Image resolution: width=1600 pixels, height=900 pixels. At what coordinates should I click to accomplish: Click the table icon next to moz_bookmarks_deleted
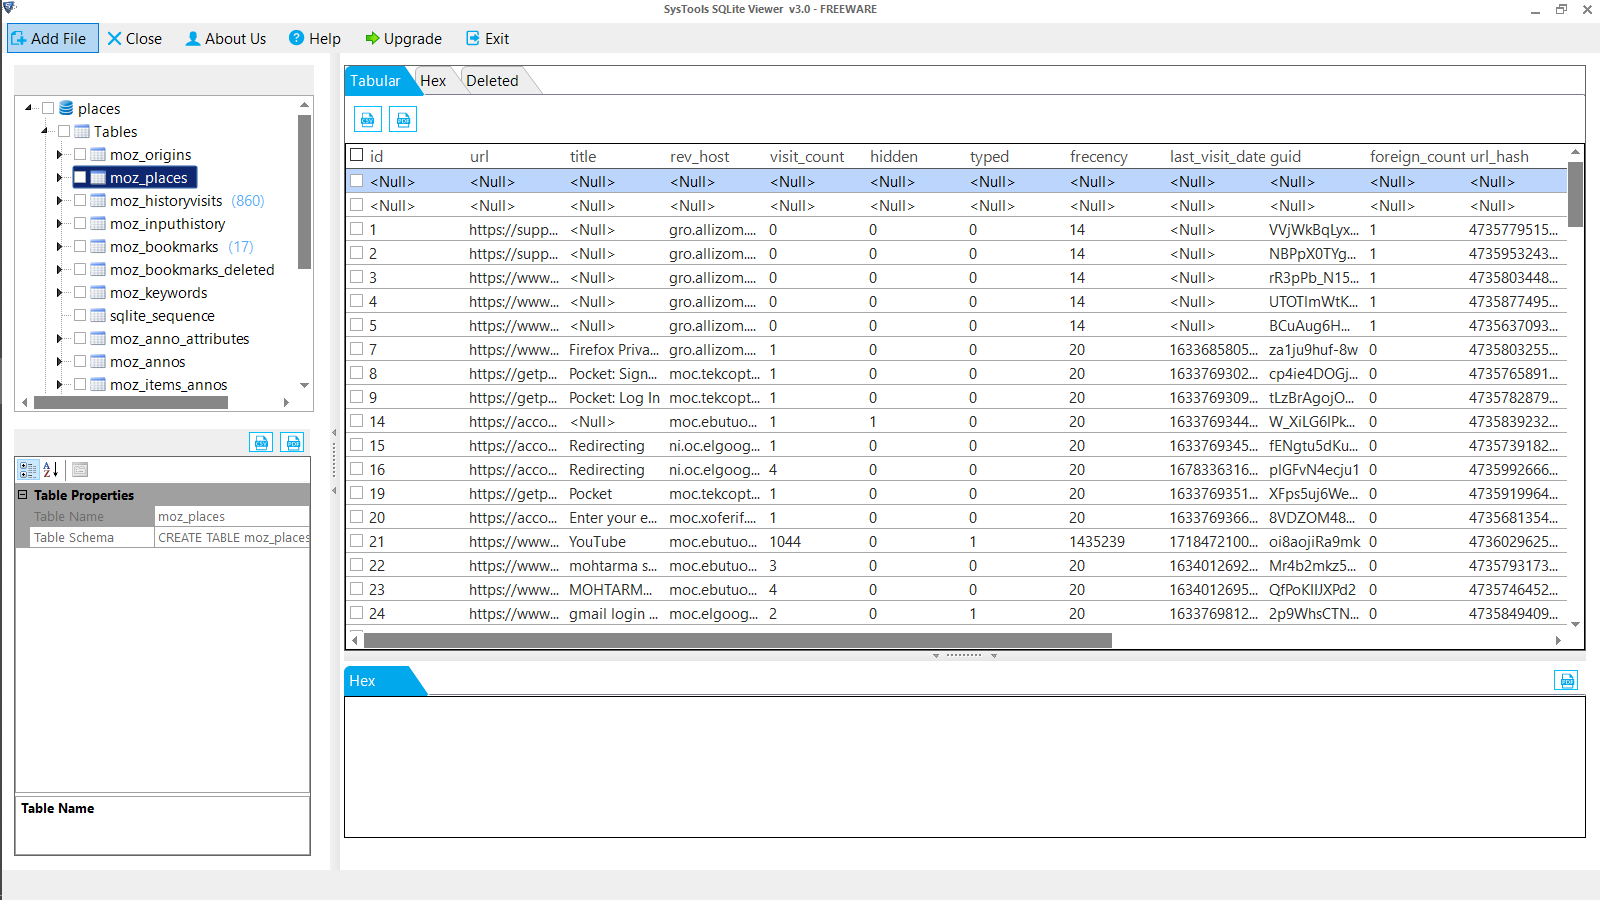(x=98, y=269)
